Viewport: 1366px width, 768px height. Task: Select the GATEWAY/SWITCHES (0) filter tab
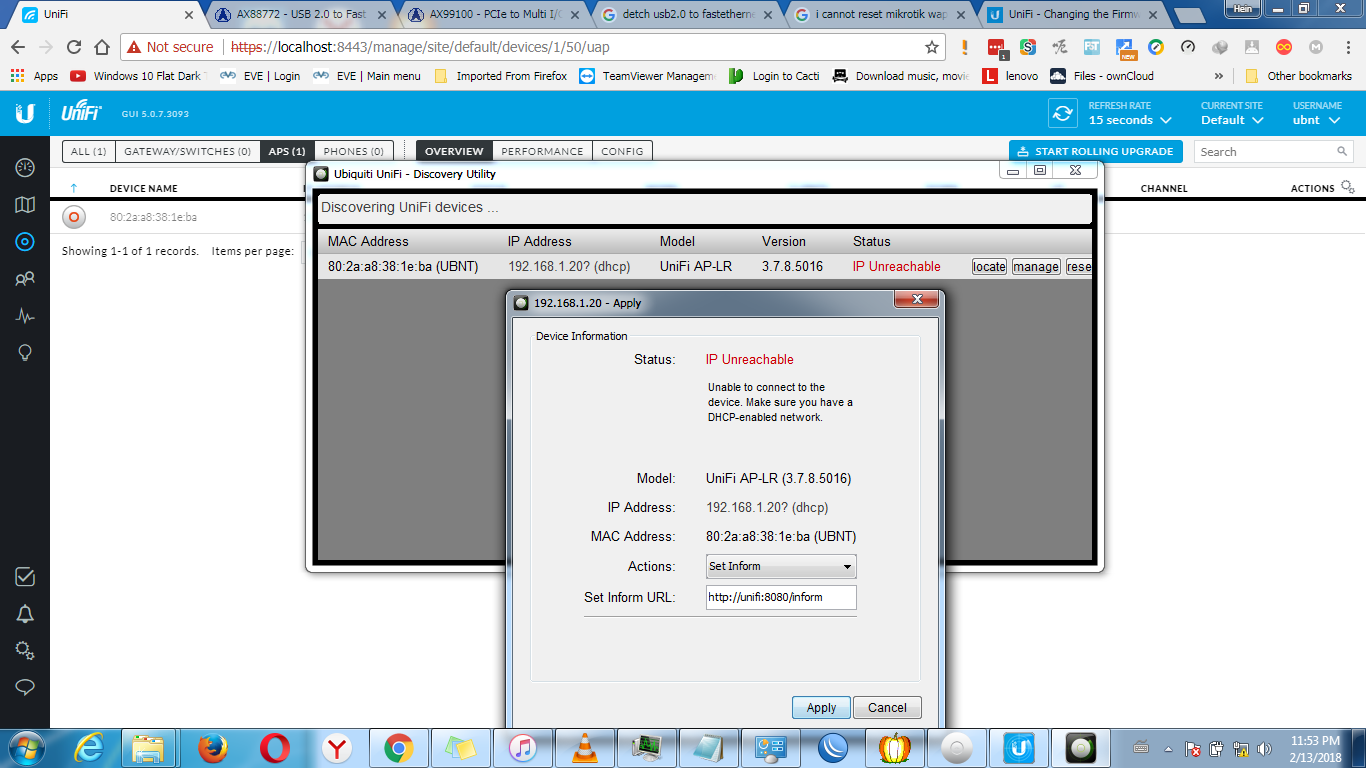tap(187, 151)
